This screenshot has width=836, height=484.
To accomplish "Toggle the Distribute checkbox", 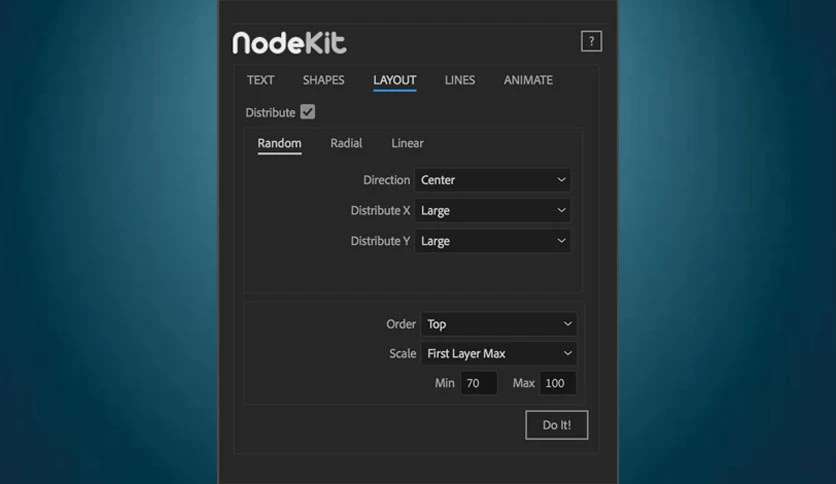I will [308, 112].
